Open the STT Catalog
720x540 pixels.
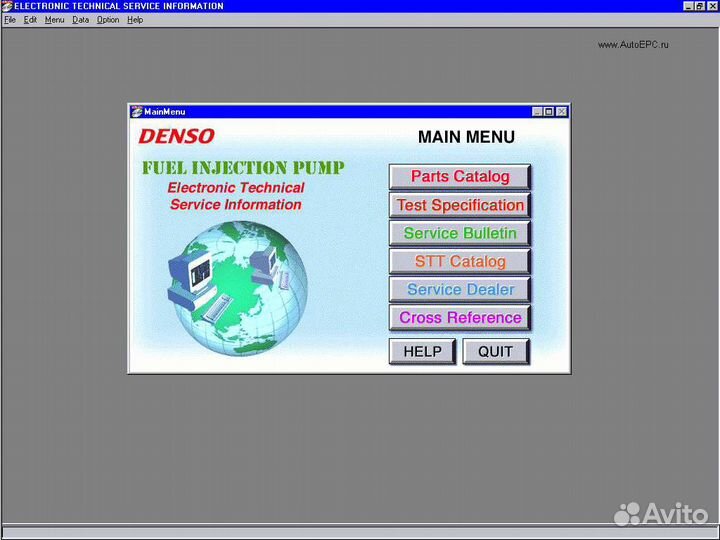(x=460, y=261)
